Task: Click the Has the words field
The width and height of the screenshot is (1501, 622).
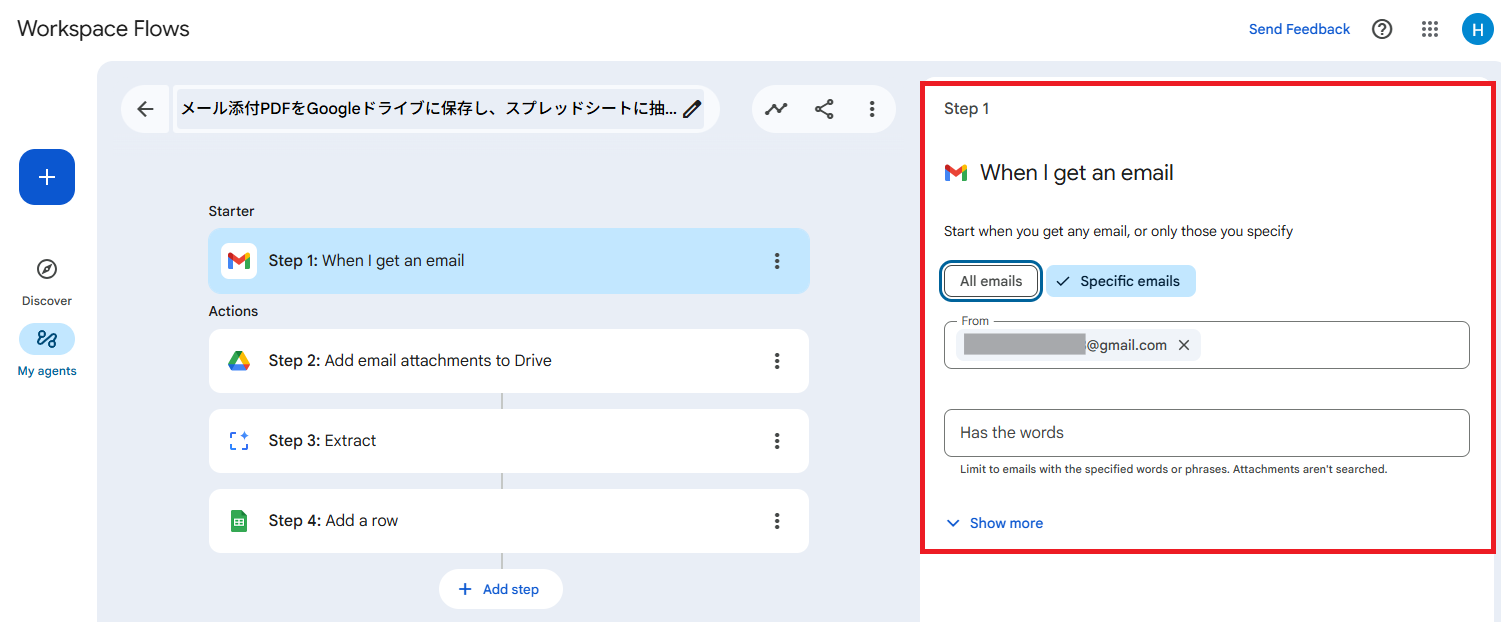Action: (1206, 433)
